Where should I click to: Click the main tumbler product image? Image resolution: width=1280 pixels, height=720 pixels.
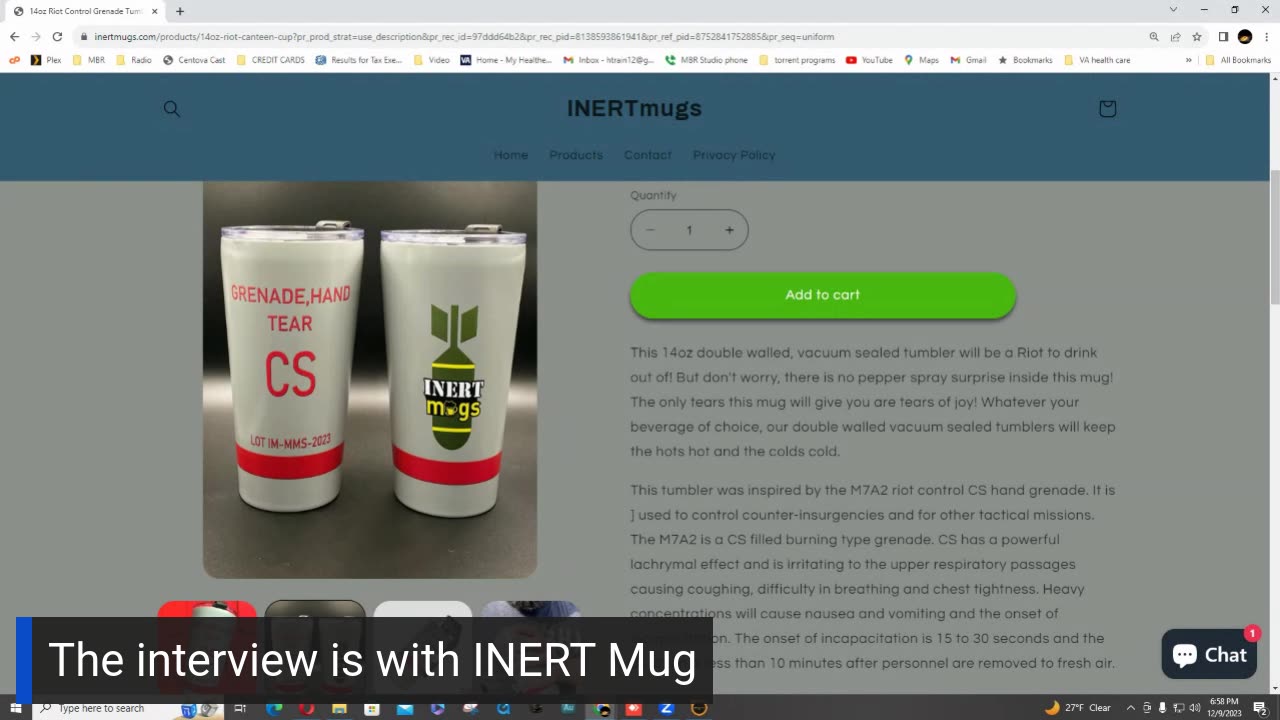pyautogui.click(x=370, y=379)
